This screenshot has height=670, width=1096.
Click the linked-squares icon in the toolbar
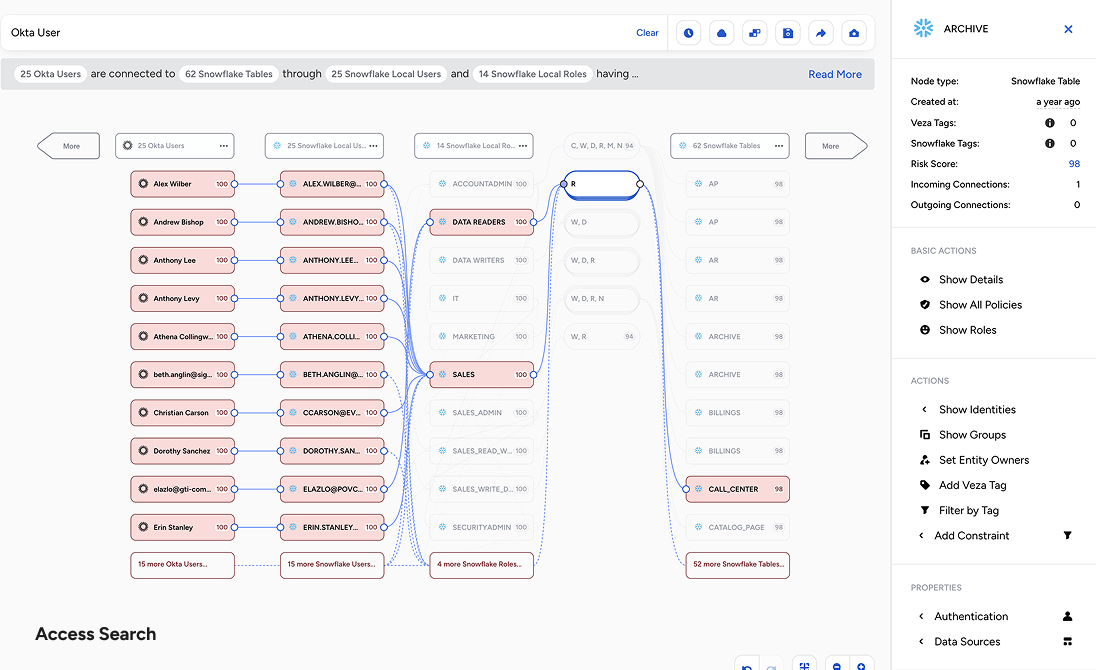point(754,33)
